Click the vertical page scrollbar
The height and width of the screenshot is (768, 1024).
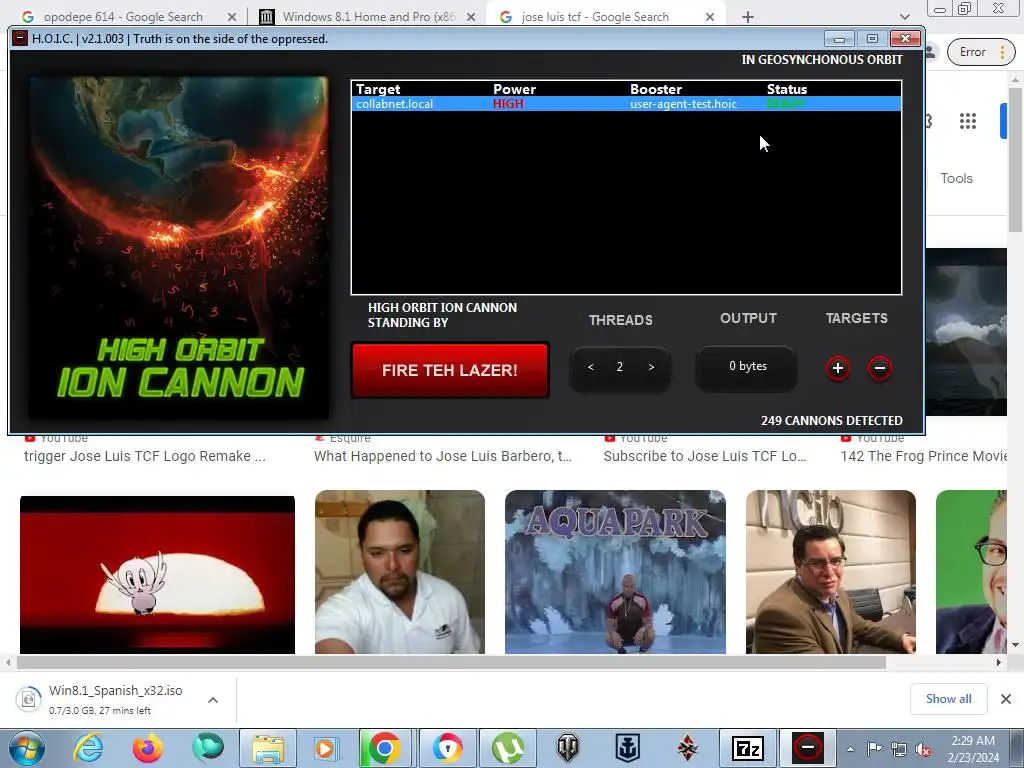pyautogui.click(x=1015, y=159)
